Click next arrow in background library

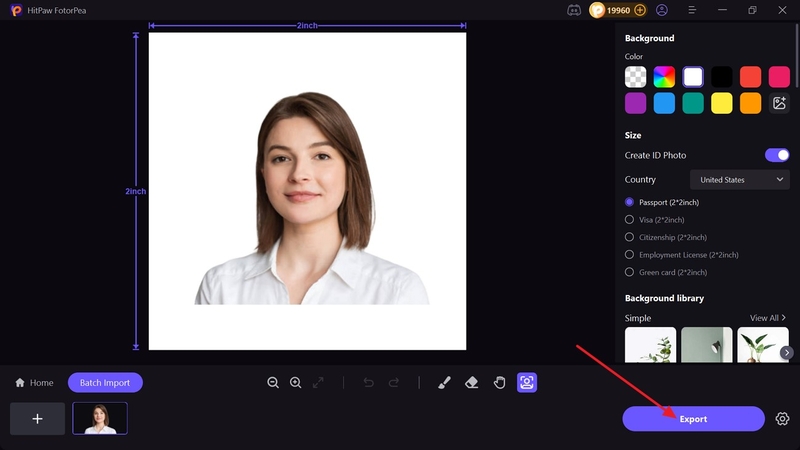(x=787, y=353)
